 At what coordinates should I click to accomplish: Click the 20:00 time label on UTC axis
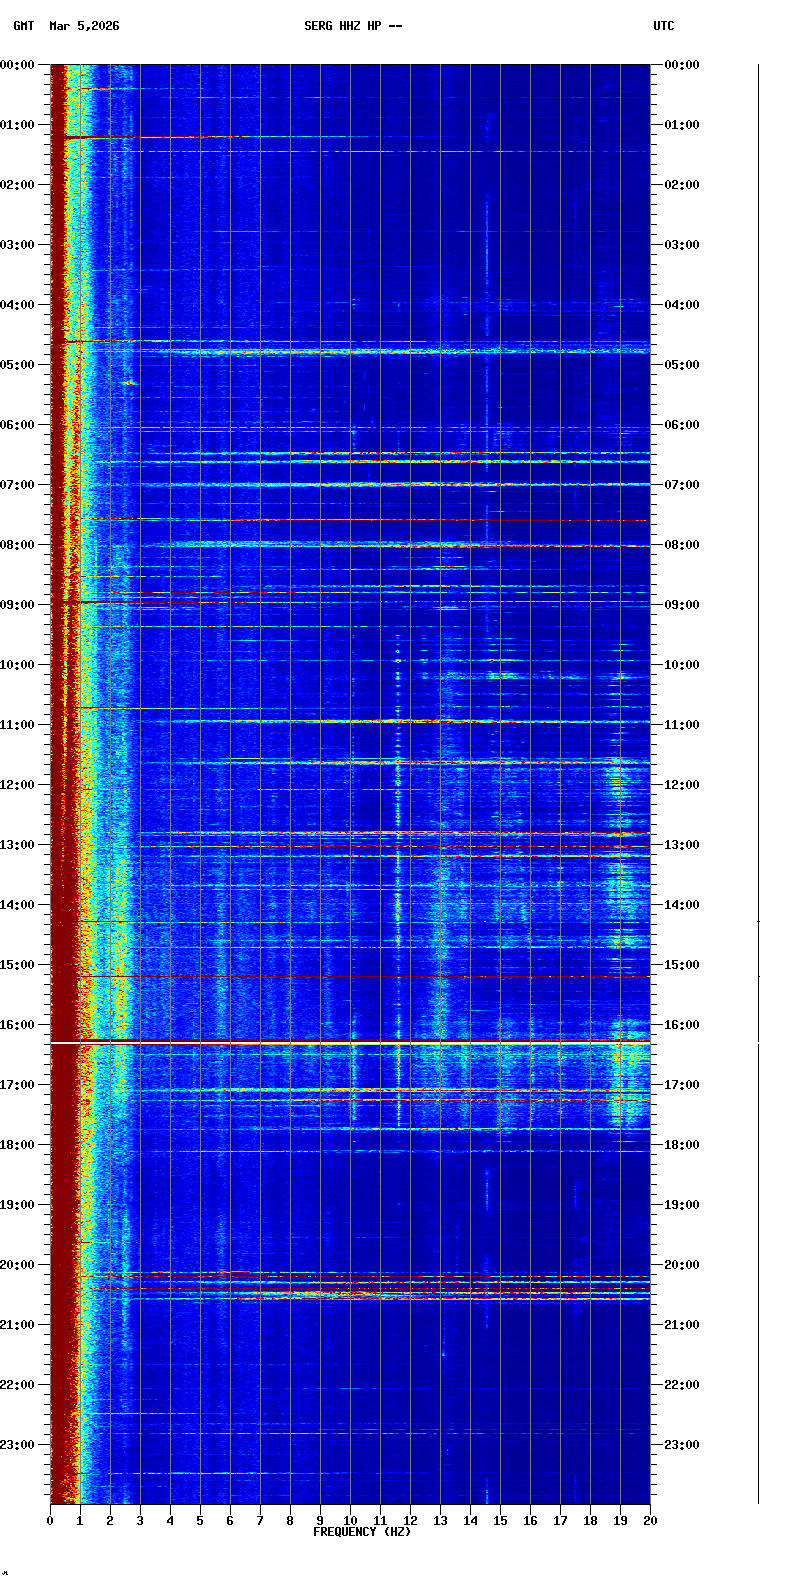683,1265
